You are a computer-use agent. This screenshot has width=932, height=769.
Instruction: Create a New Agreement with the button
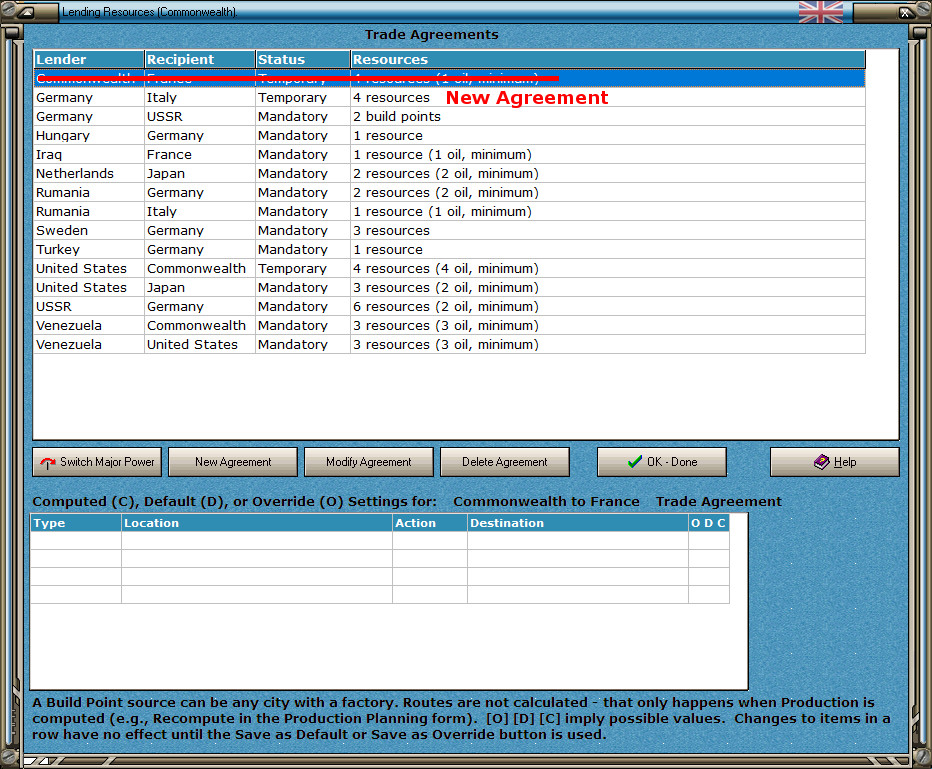pyautogui.click(x=233, y=462)
